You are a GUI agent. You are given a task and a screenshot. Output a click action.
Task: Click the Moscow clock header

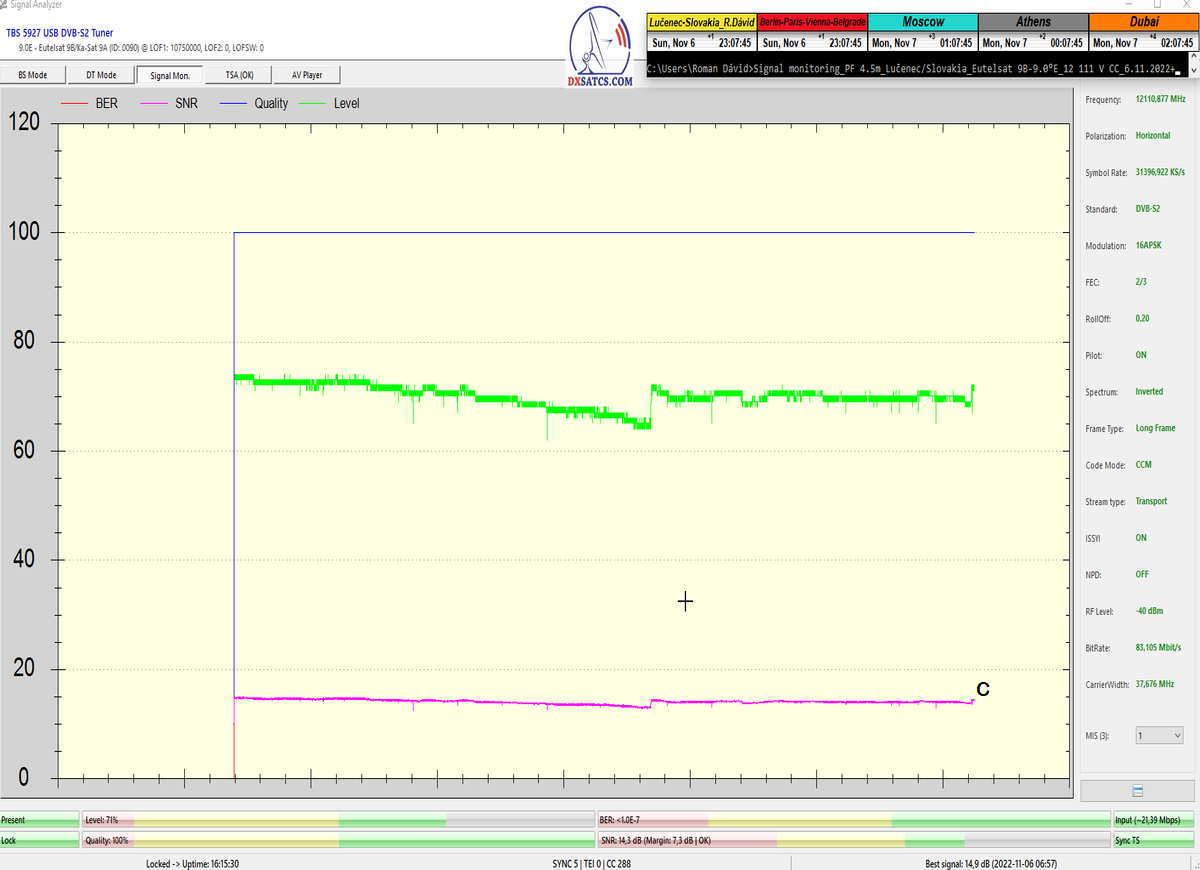(922, 21)
